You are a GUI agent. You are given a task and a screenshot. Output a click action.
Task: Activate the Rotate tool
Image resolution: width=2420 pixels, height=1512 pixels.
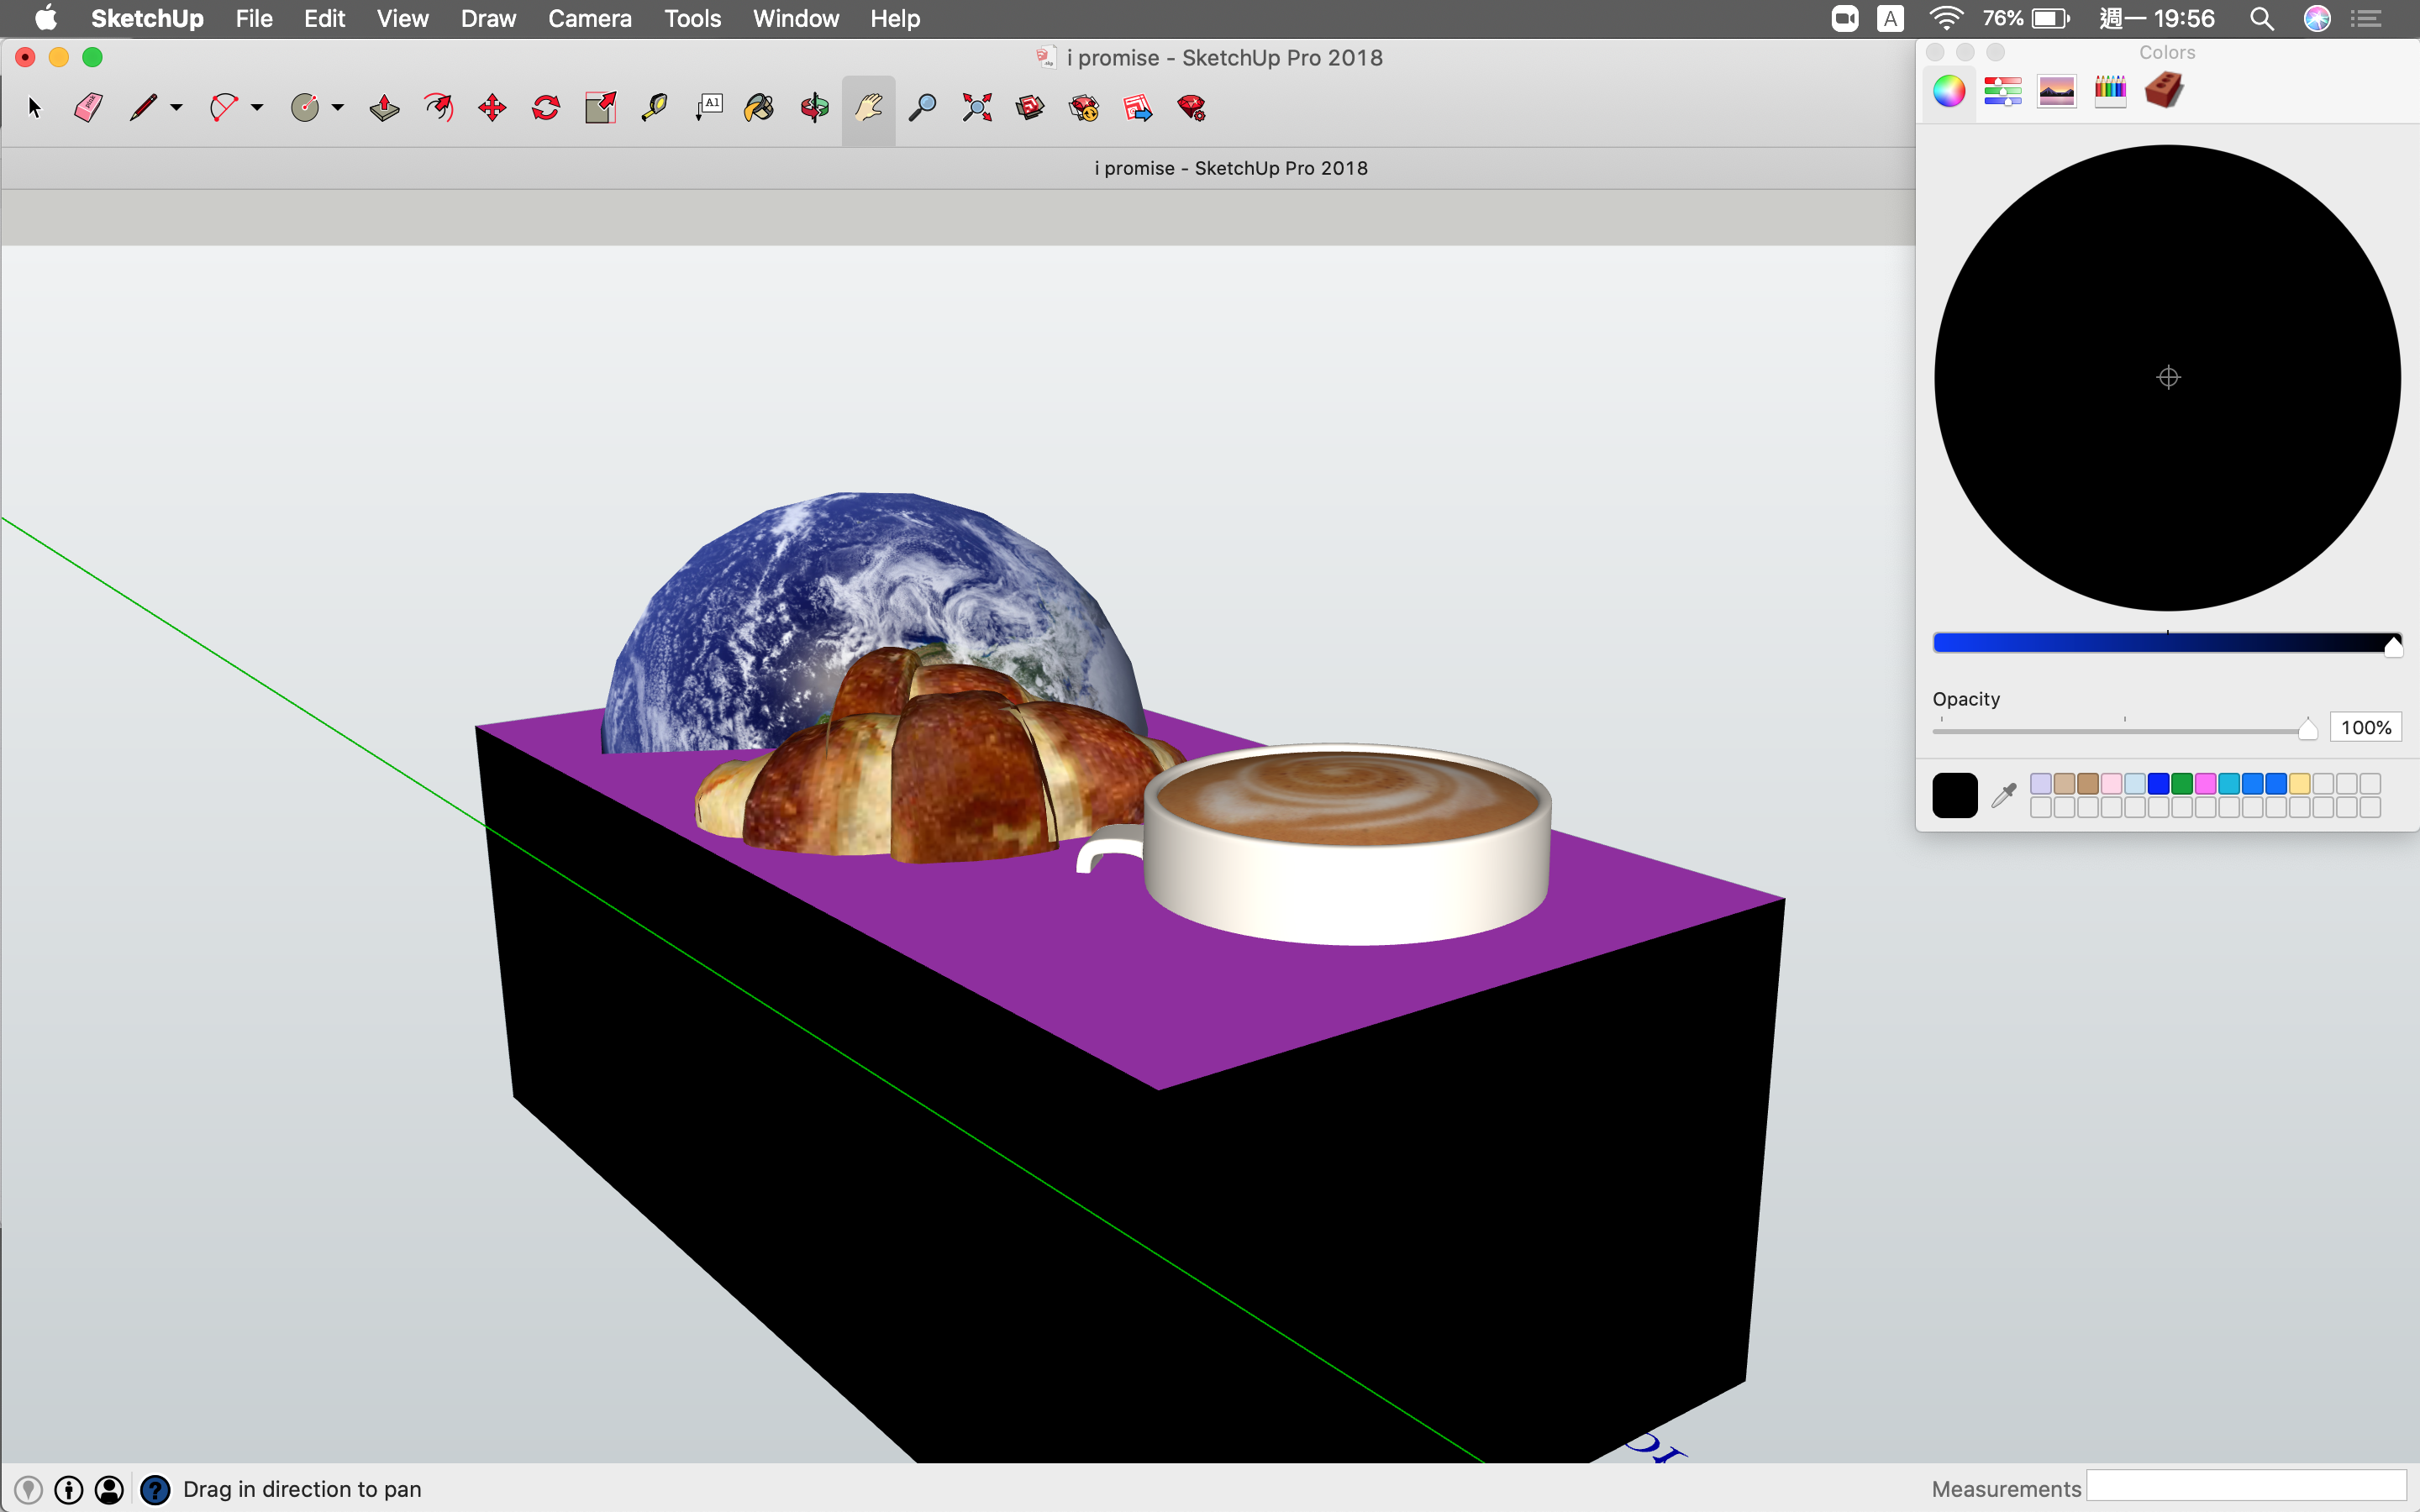pos(546,107)
